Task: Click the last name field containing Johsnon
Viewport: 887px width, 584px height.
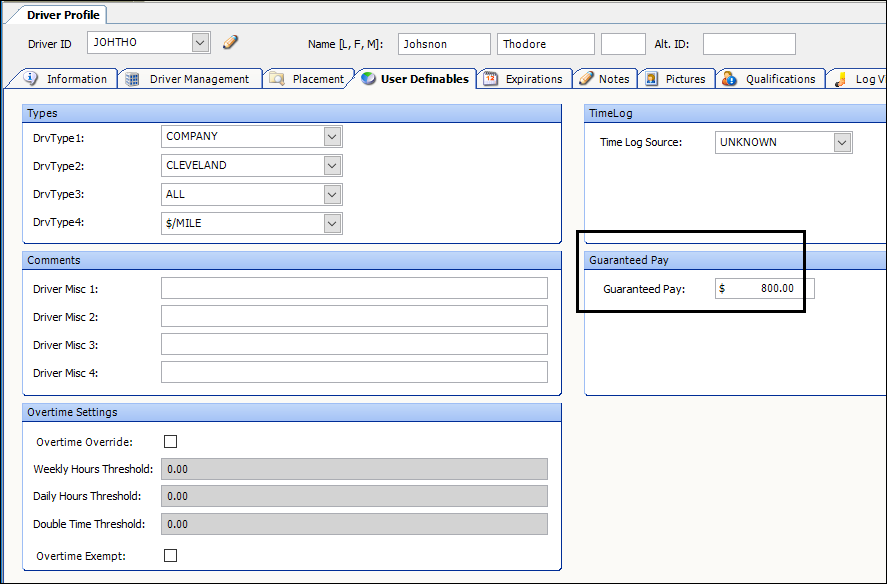Action: click(x=444, y=44)
